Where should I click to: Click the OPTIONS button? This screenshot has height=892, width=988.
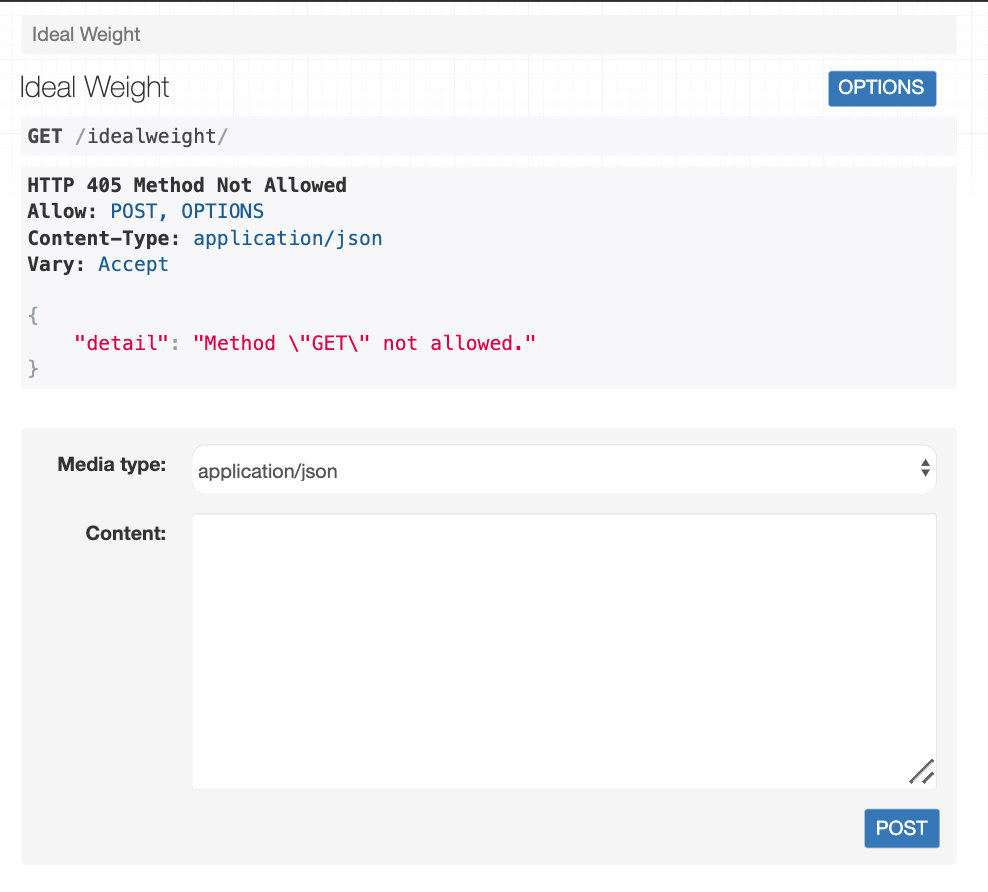click(881, 88)
